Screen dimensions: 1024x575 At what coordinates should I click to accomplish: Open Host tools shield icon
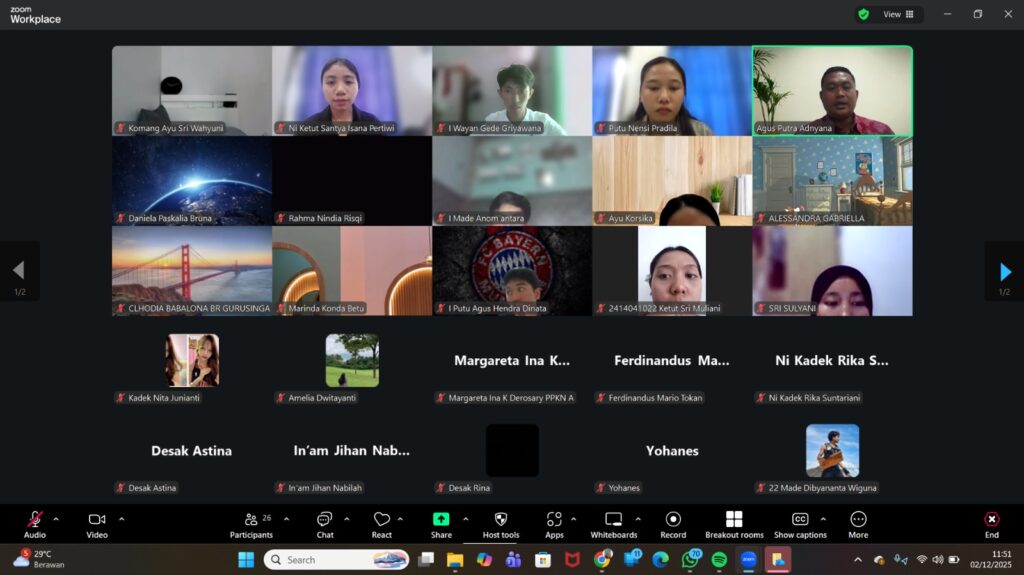tap(501, 524)
